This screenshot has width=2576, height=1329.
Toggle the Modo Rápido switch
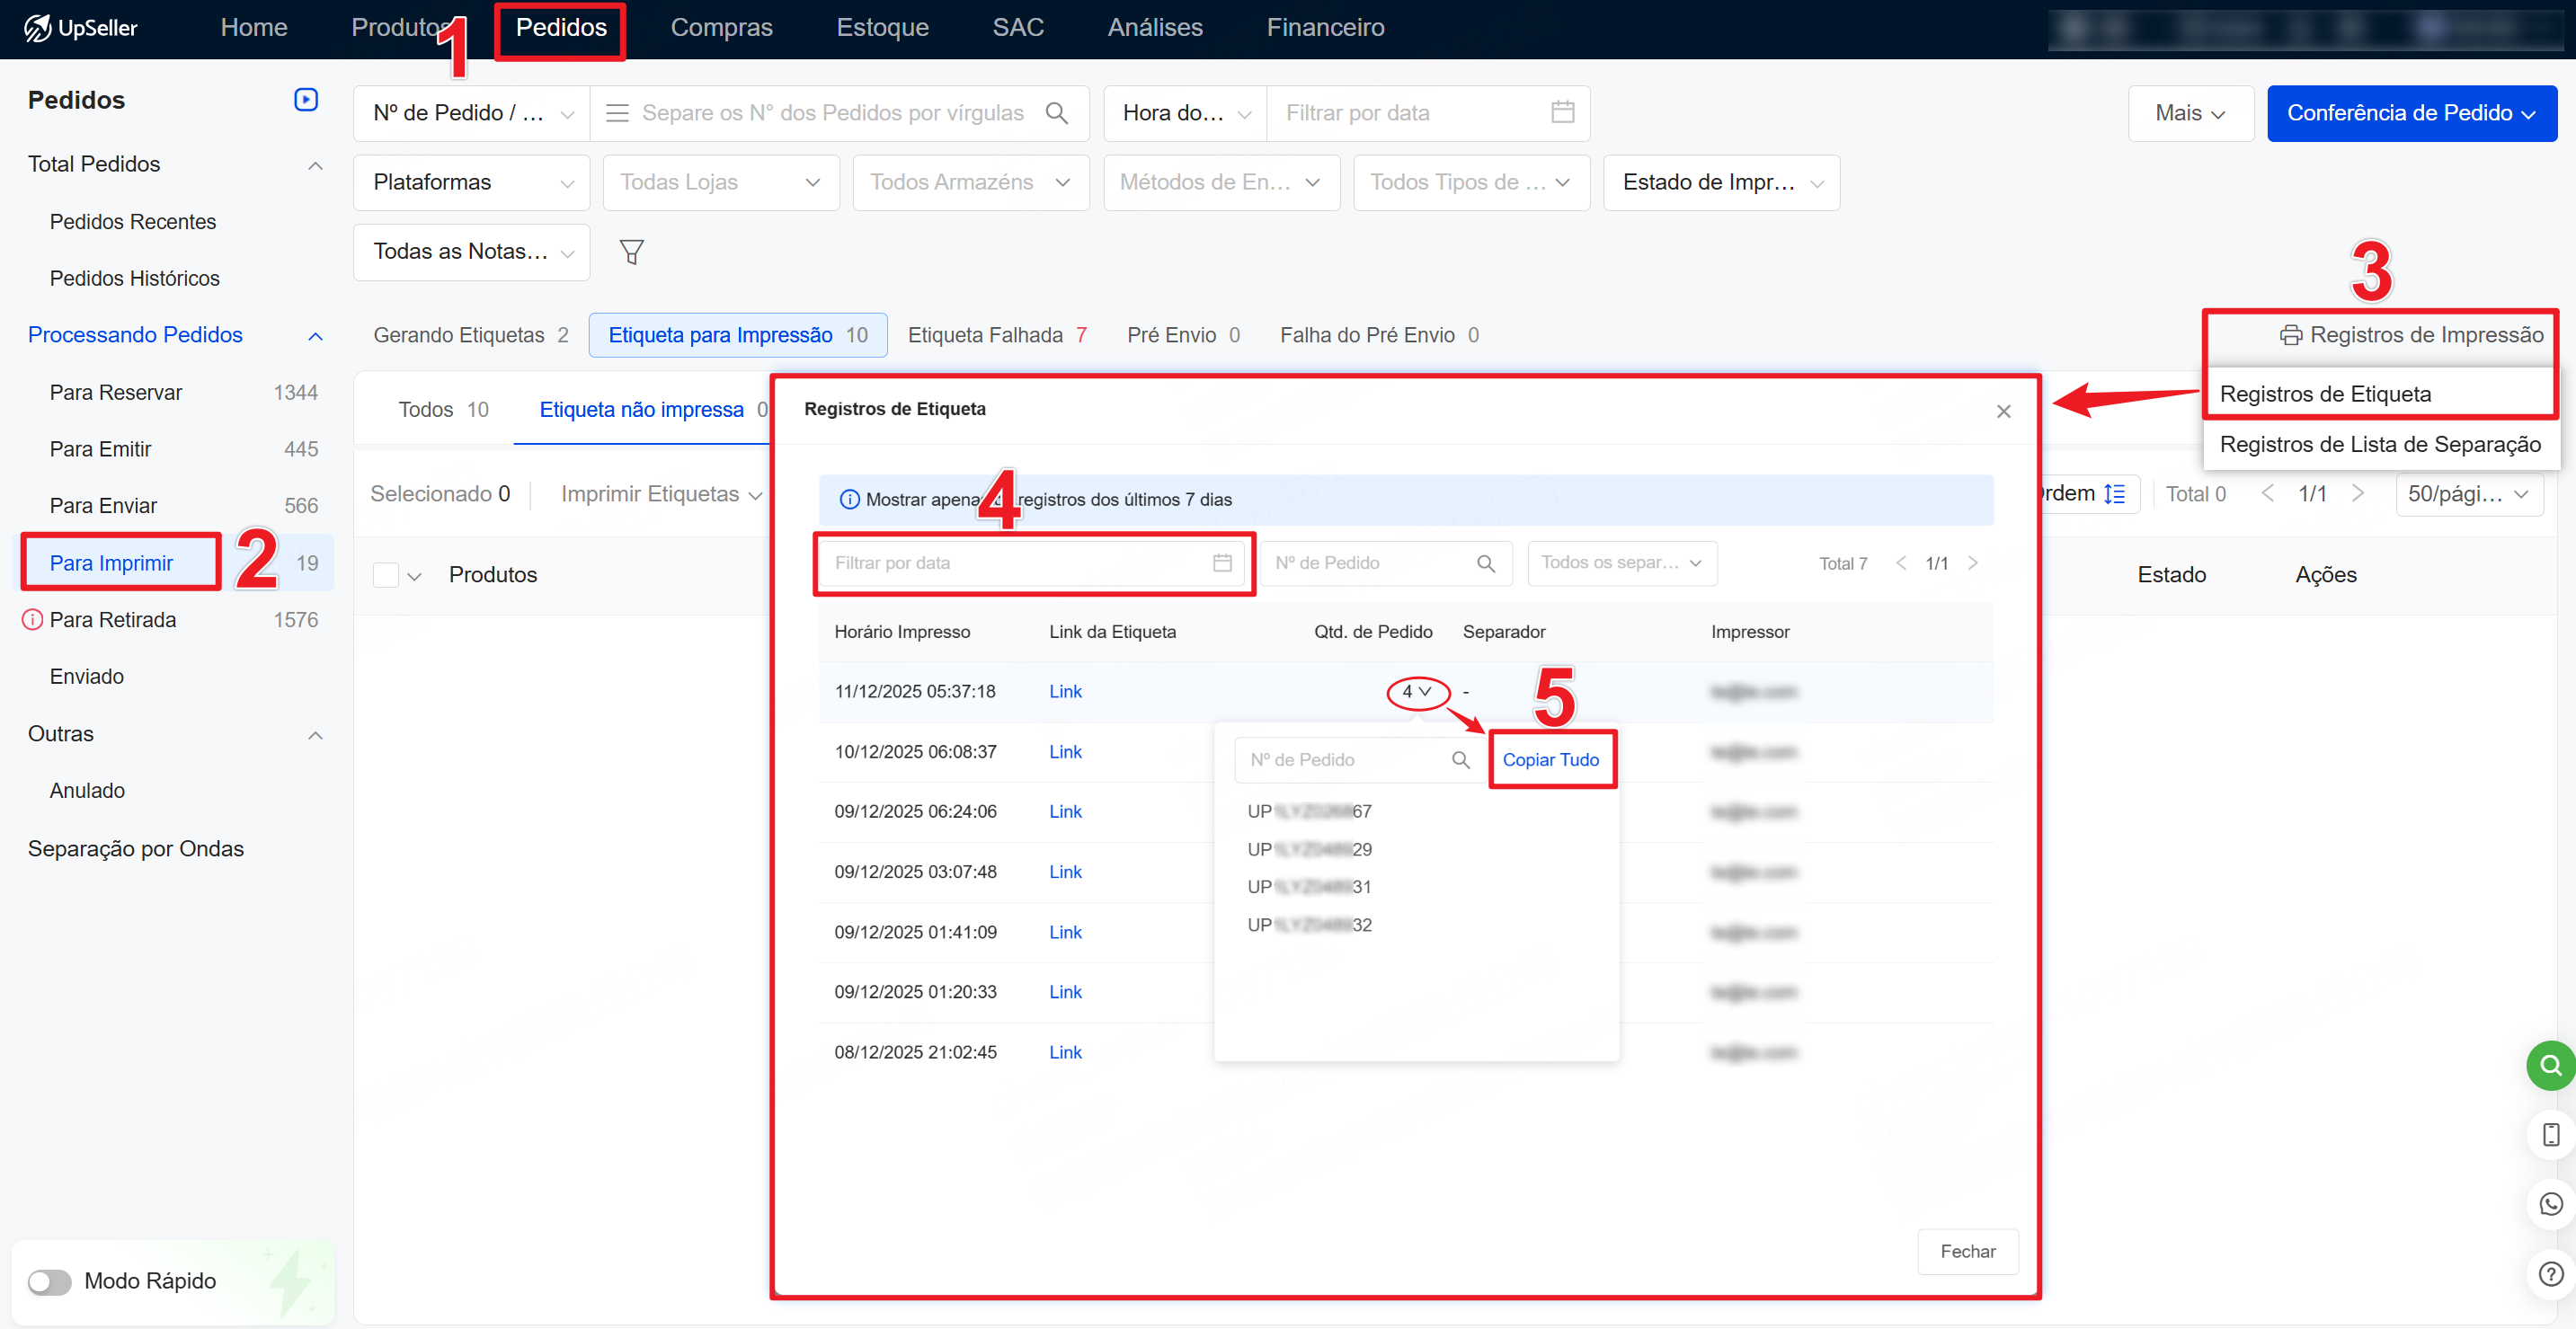(x=49, y=1281)
